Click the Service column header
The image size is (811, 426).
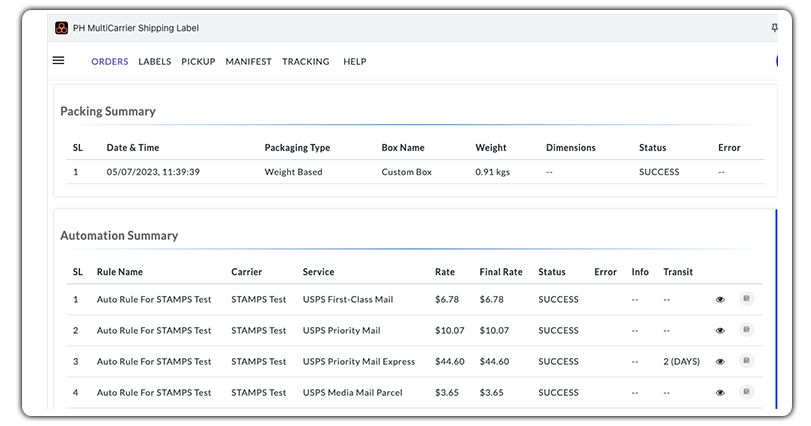(319, 272)
